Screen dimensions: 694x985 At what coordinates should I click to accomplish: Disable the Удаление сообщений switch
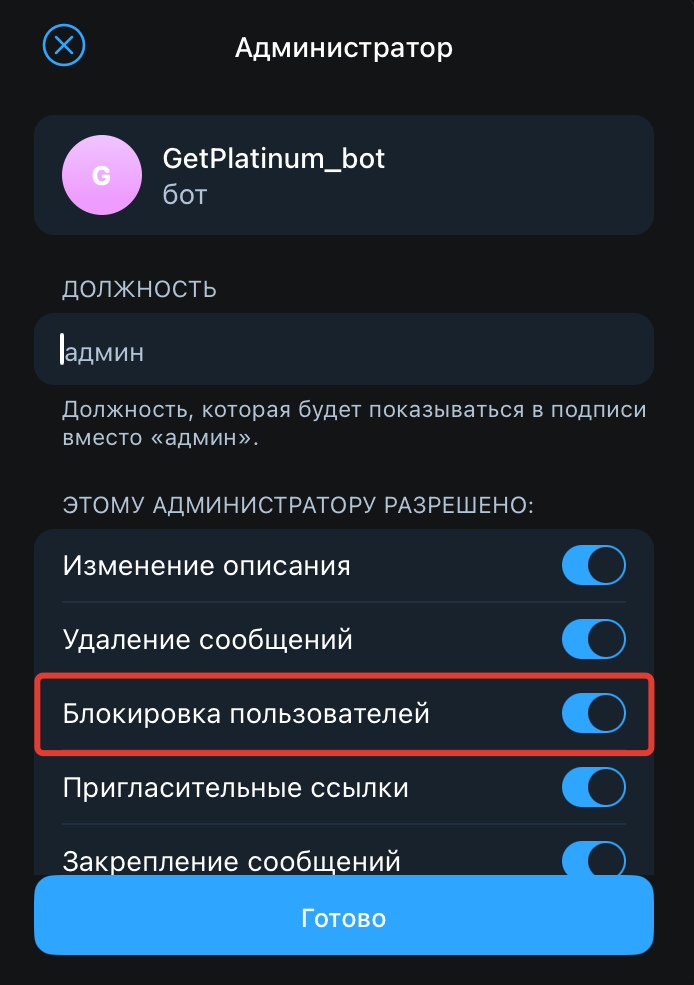[593, 638]
